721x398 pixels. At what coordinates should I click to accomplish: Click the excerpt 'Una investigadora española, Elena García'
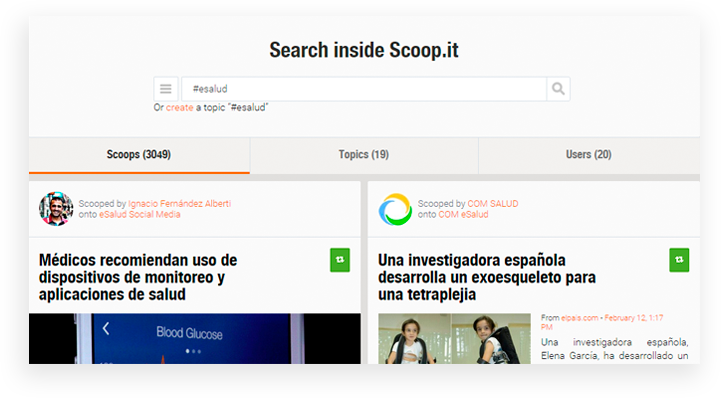click(x=614, y=349)
